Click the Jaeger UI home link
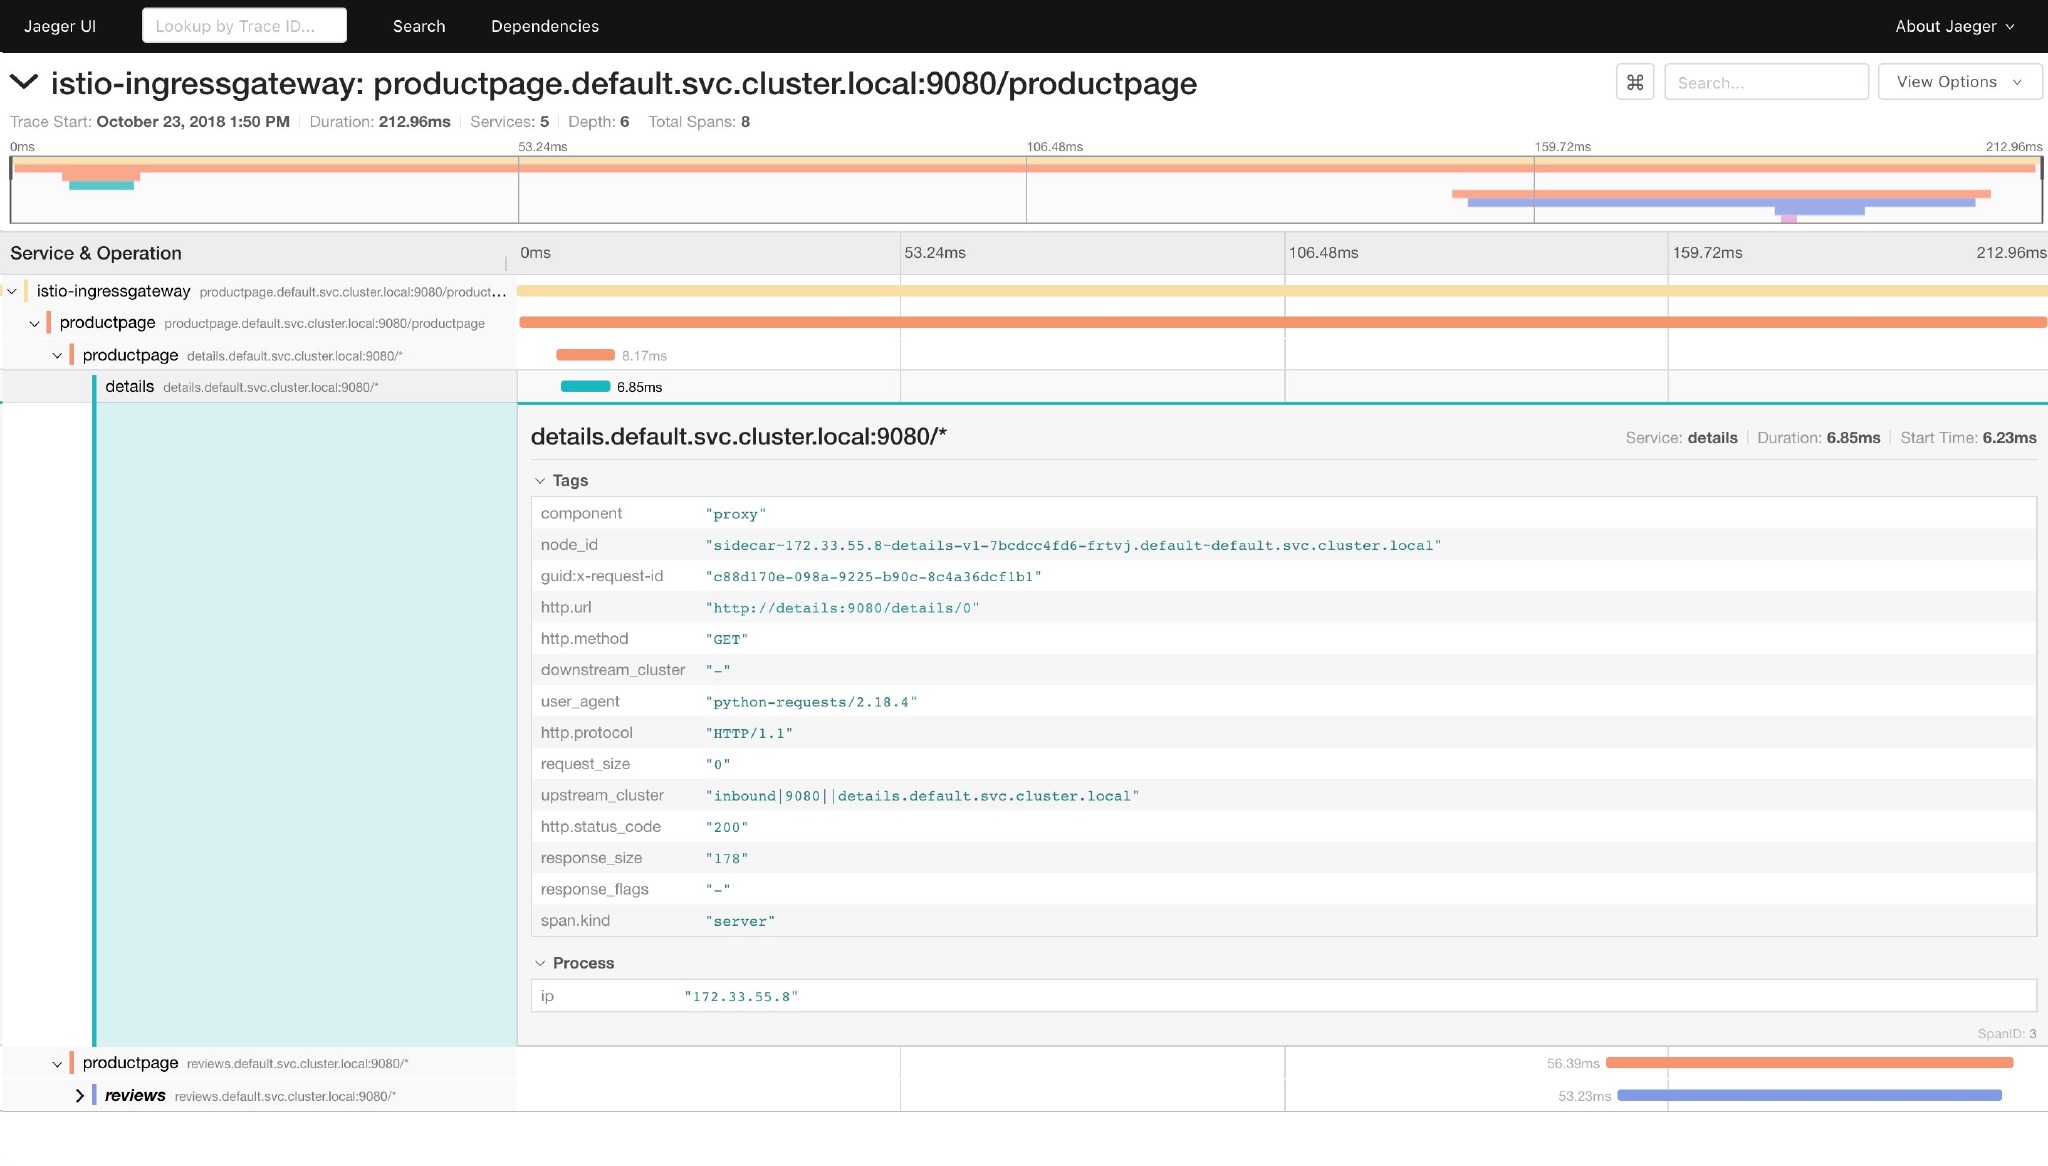Screen dimensions: 2048x1166 (60, 26)
